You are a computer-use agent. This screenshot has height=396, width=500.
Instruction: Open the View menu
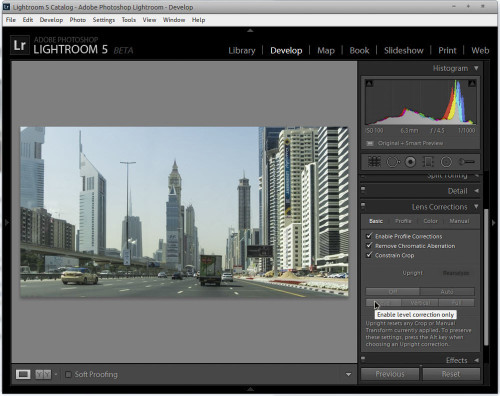tap(149, 20)
